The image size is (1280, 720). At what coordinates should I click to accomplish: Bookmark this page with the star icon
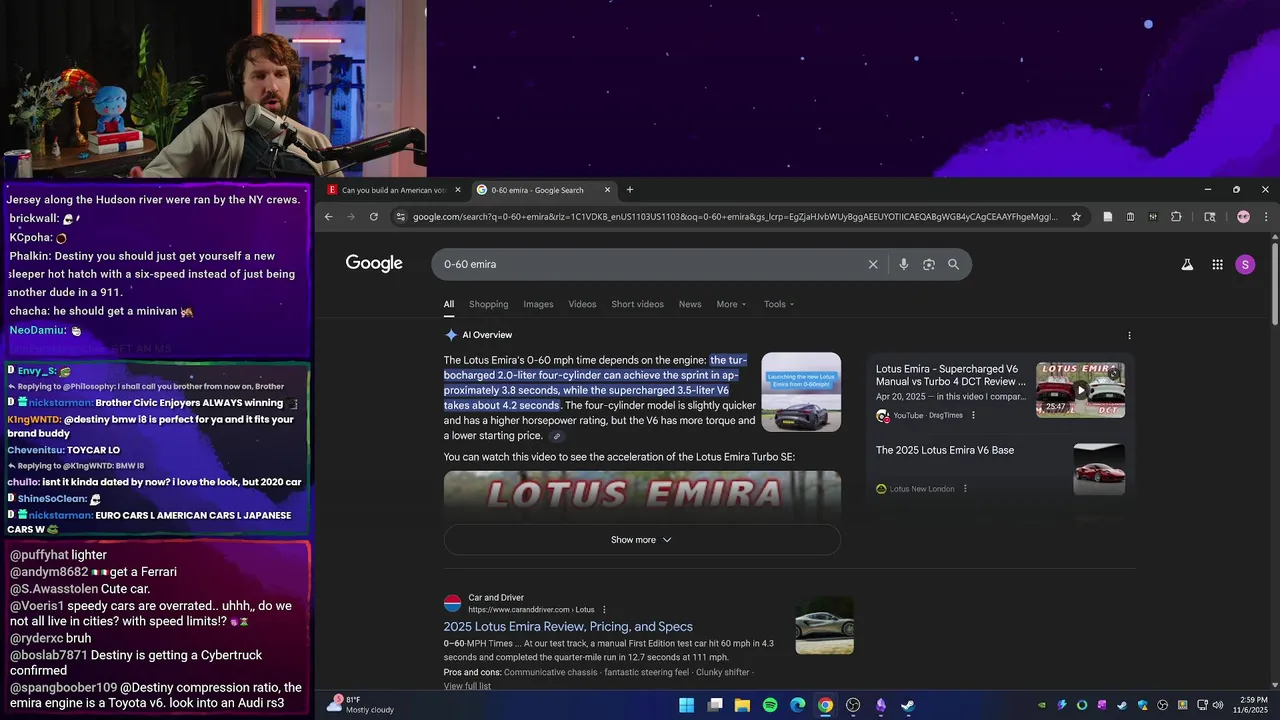click(1076, 216)
